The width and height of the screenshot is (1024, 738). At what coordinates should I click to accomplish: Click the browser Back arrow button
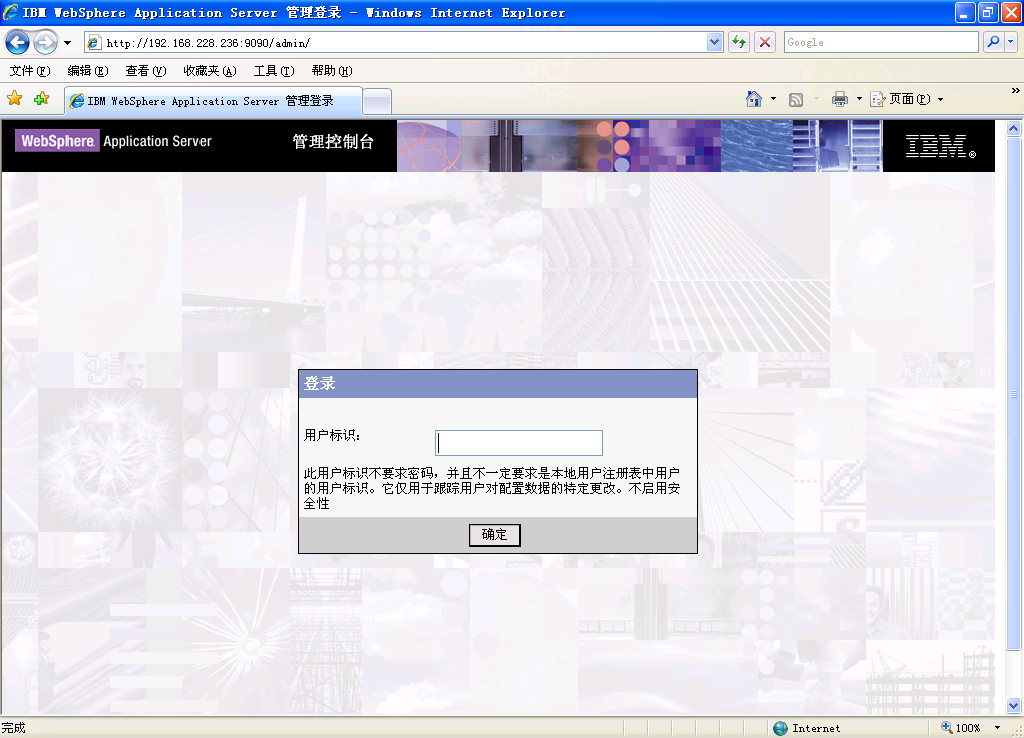pyautogui.click(x=17, y=42)
